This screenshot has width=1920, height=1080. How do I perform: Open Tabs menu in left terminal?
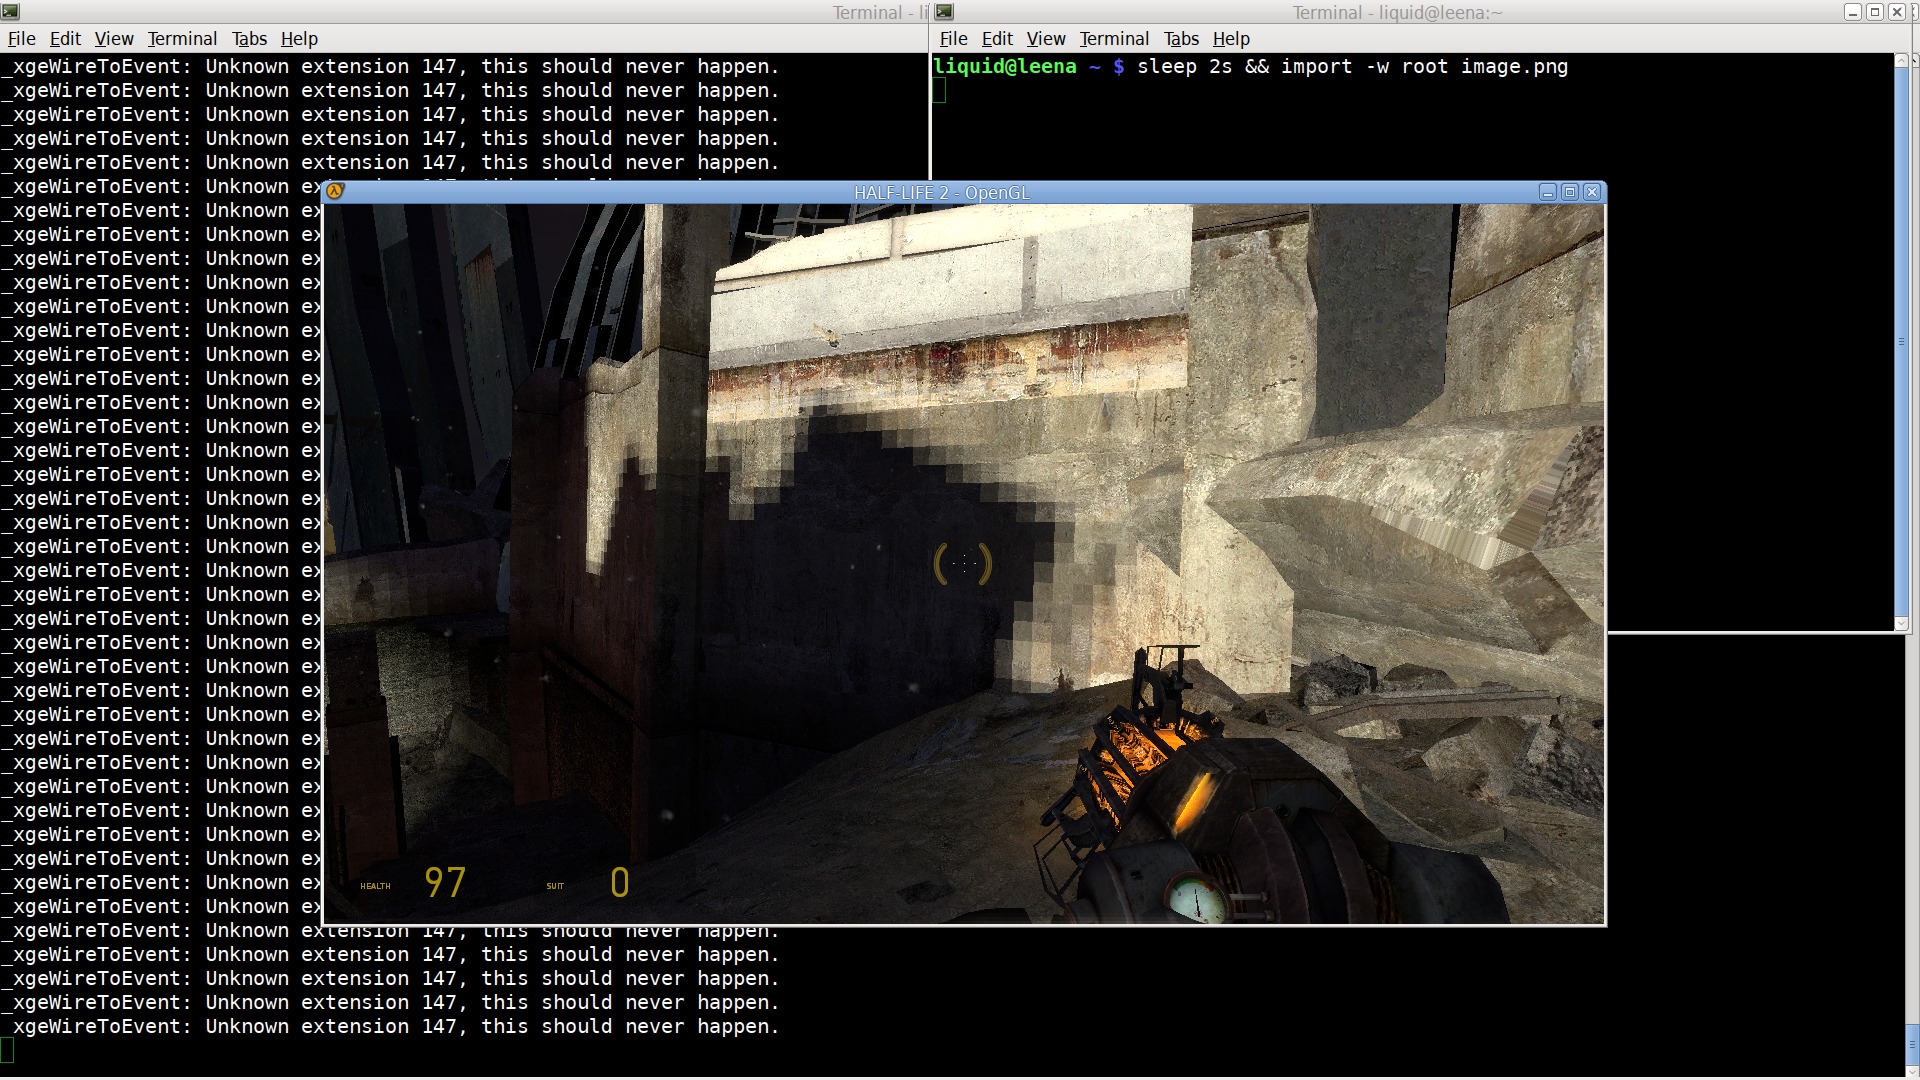[249, 39]
